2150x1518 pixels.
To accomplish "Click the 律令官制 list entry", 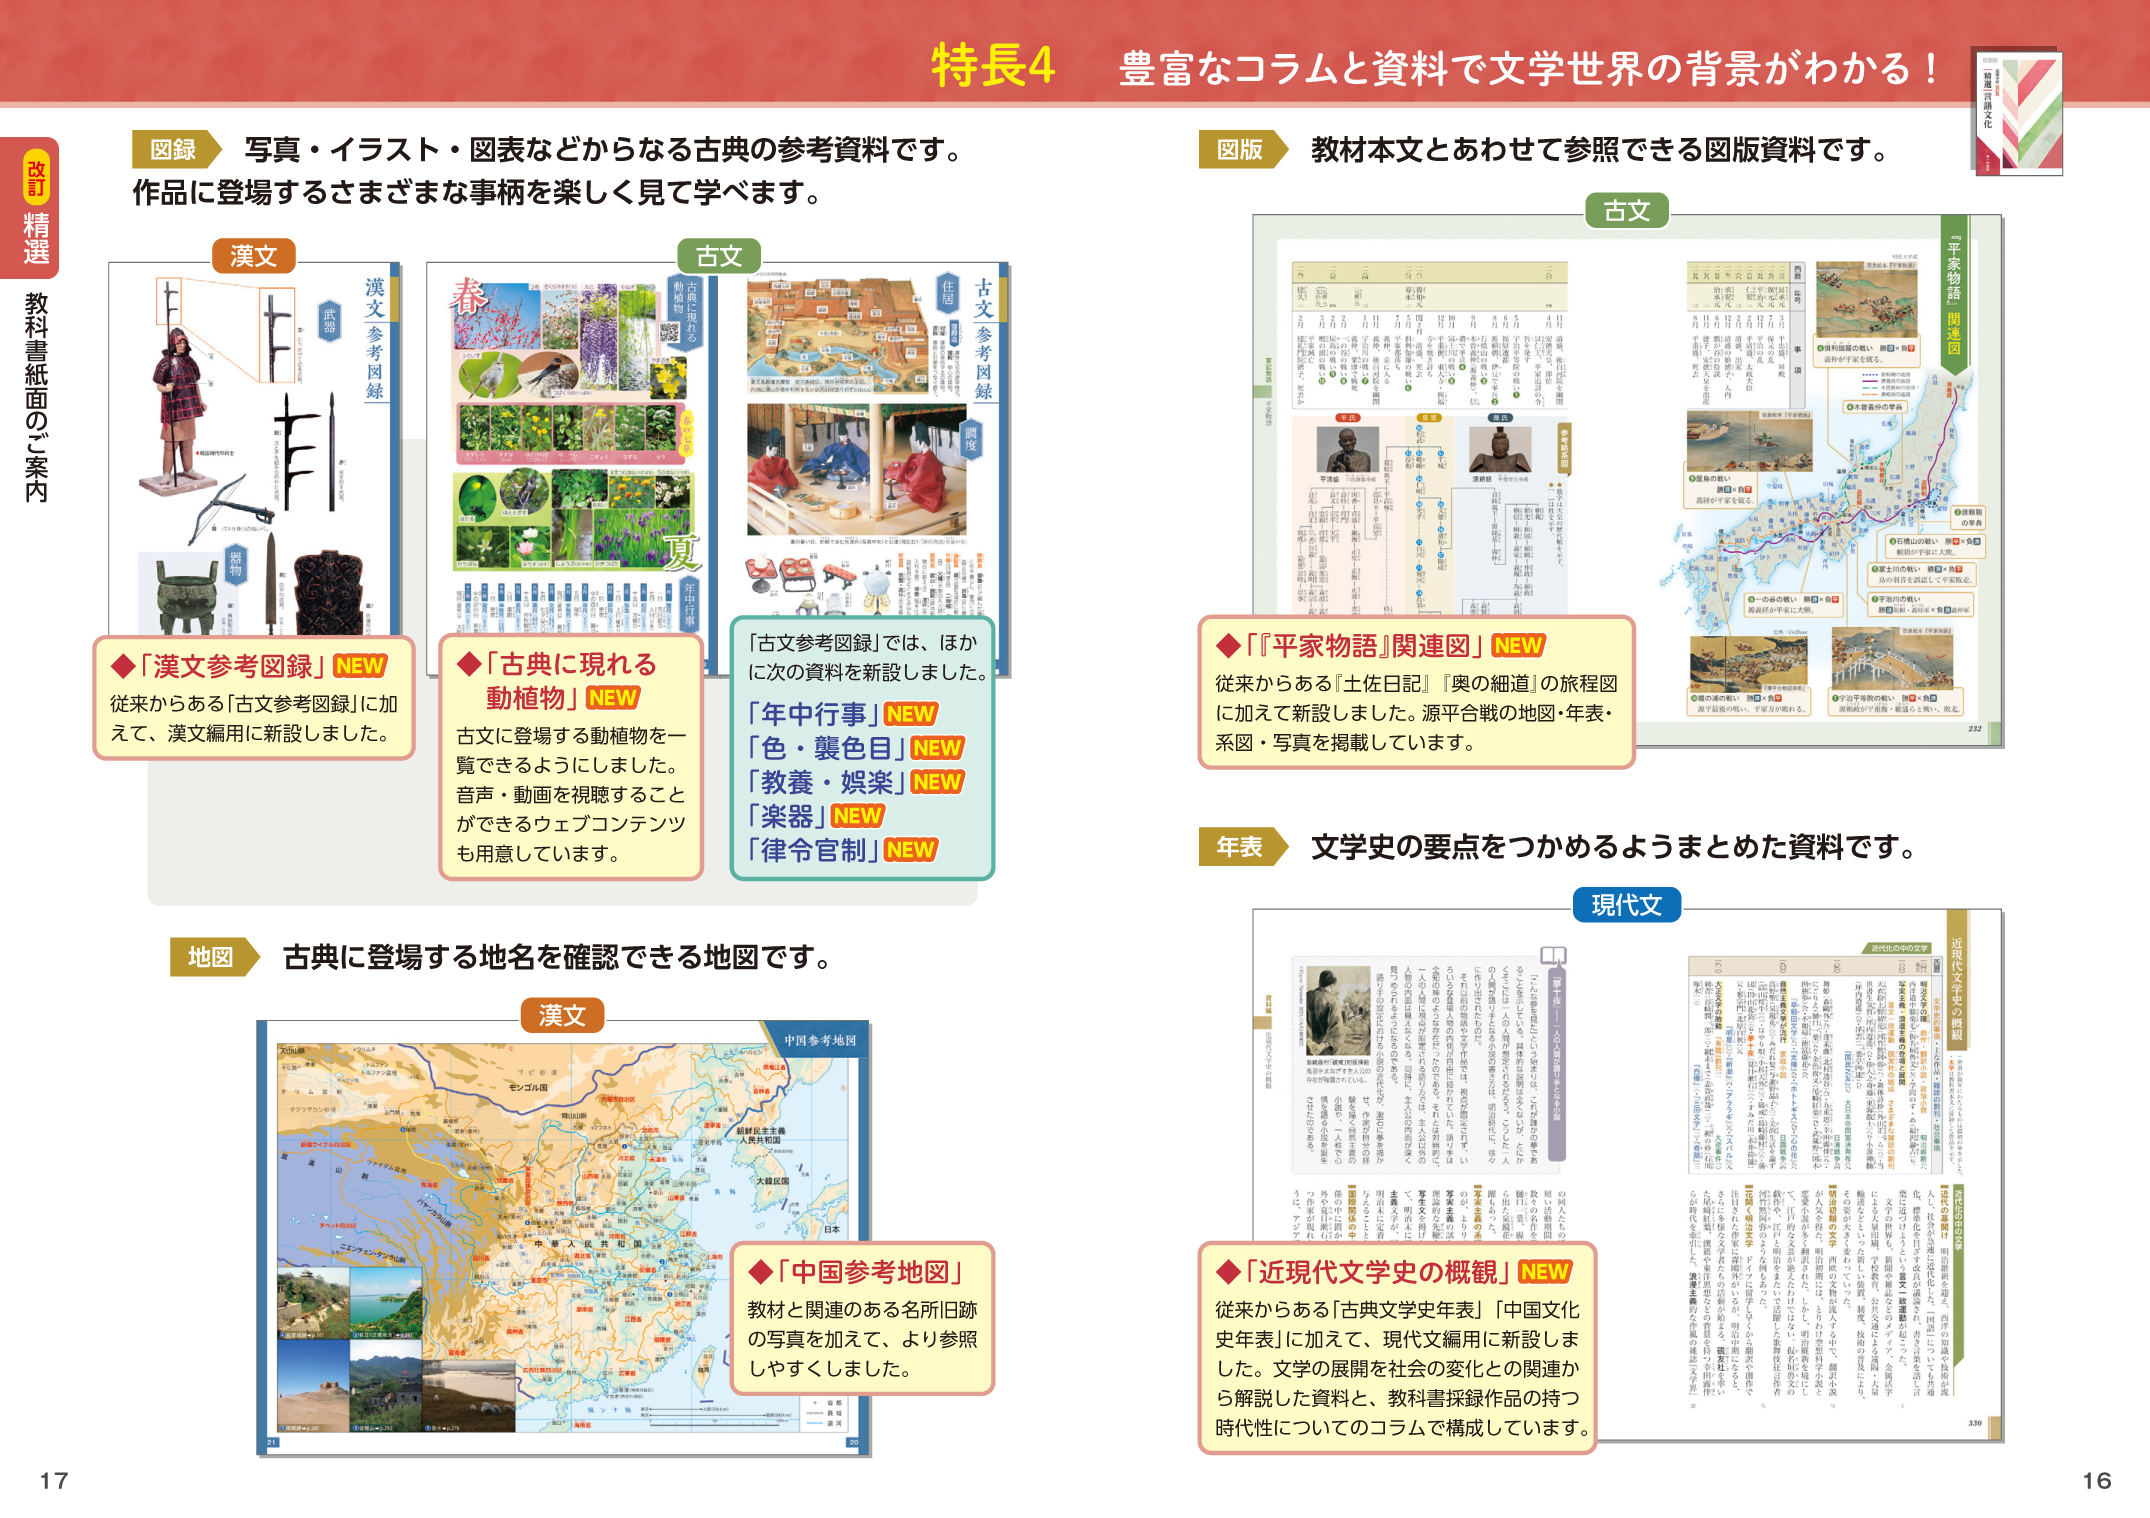I will (x=813, y=850).
